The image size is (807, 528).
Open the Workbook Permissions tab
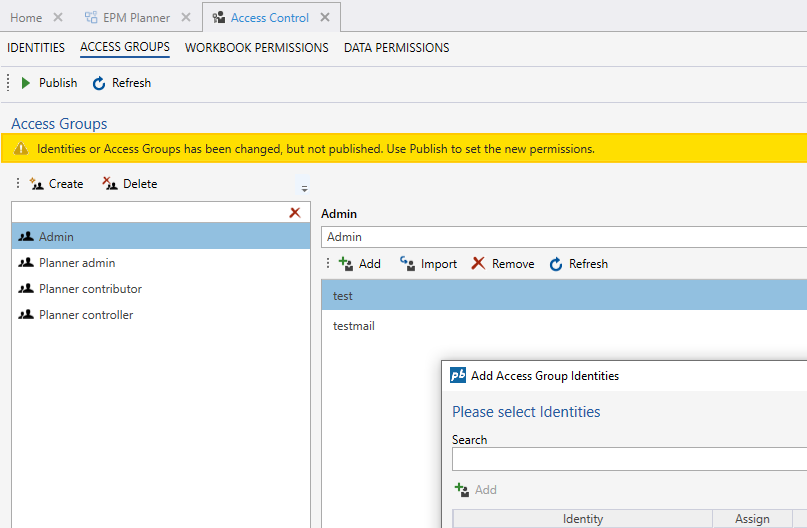pyautogui.click(x=256, y=48)
